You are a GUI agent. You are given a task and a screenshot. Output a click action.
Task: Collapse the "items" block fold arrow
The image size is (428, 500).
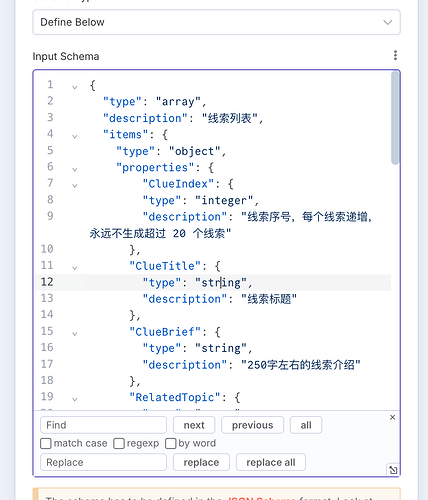click(x=75, y=136)
